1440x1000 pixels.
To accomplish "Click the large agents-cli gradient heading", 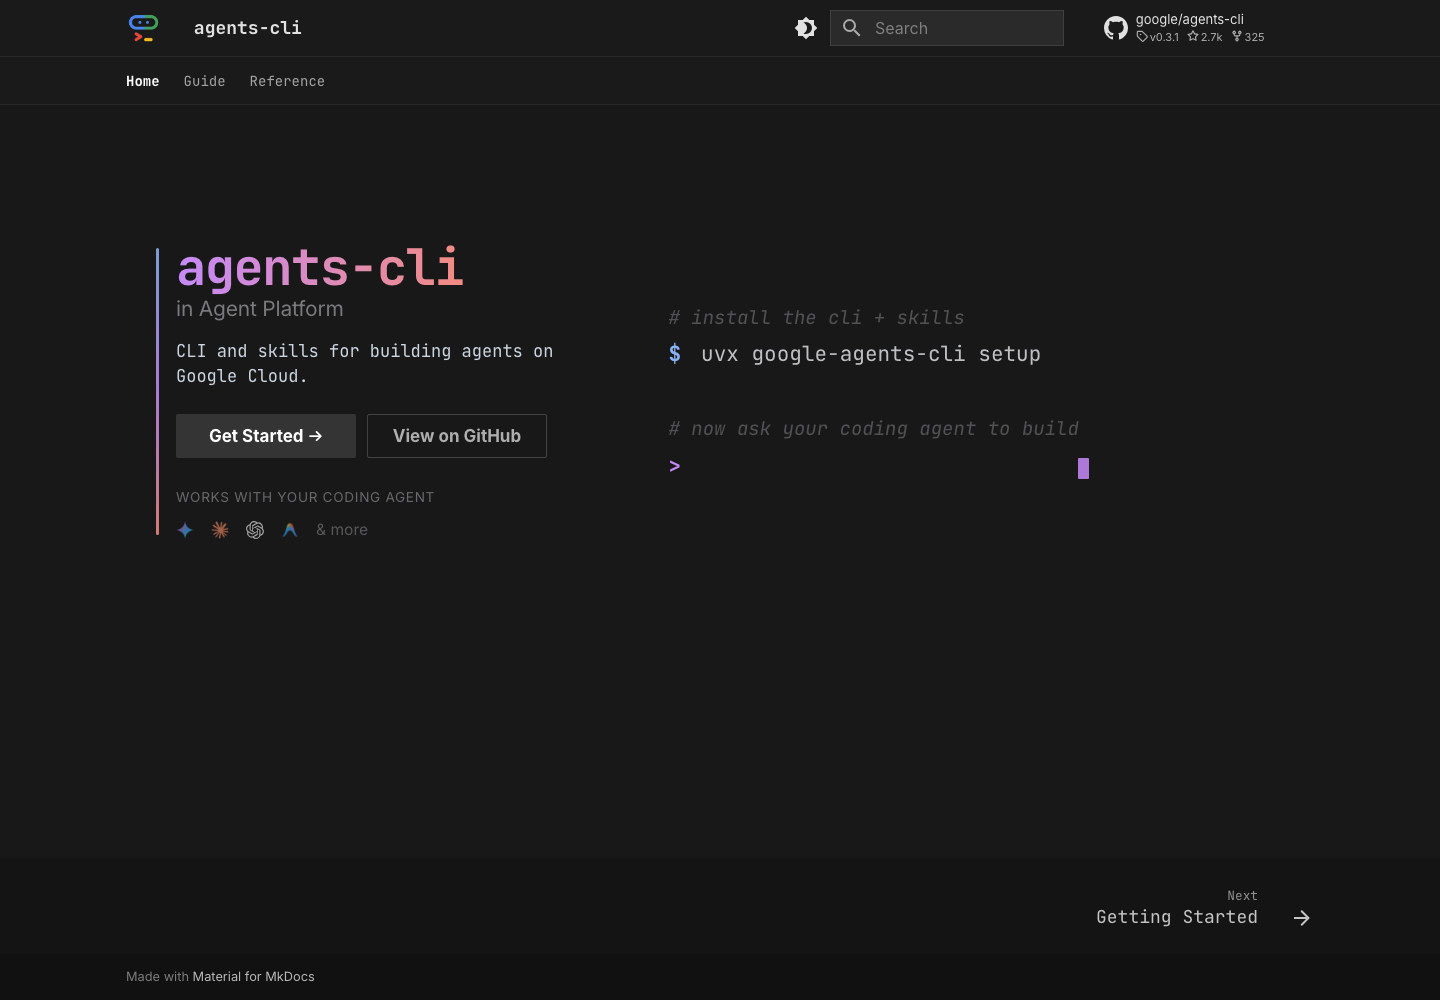I will tap(320, 268).
